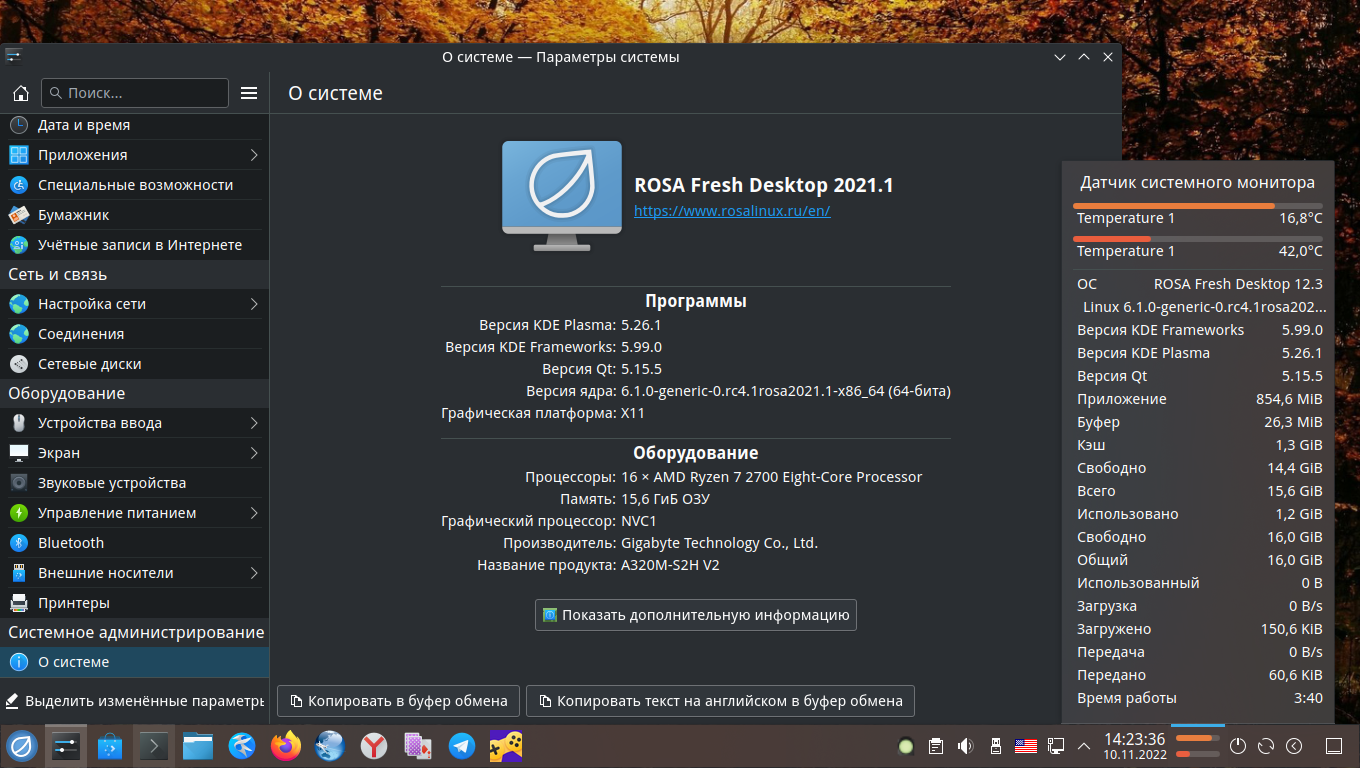1360x768 pixels.
Task: Open the removable devices tray icon
Action: click(995, 746)
